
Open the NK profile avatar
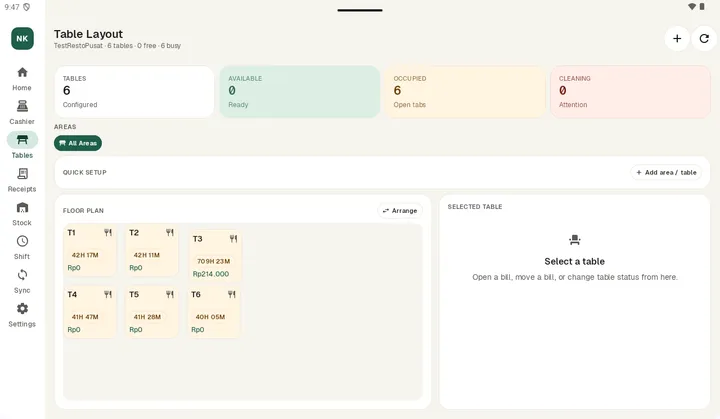pyautogui.click(x=22, y=39)
